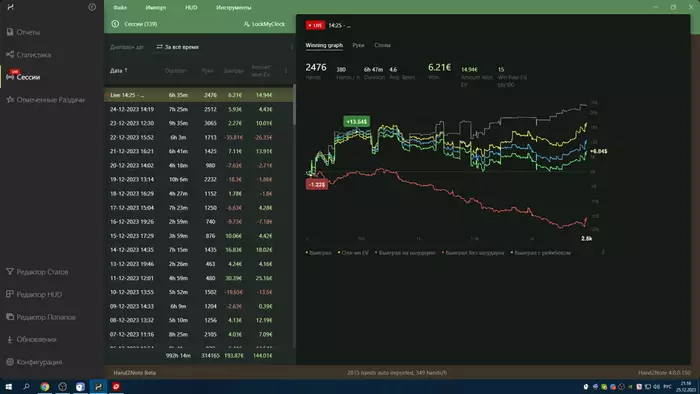
Task: Select session 17-12-2023 15:04
Action: [199, 207]
